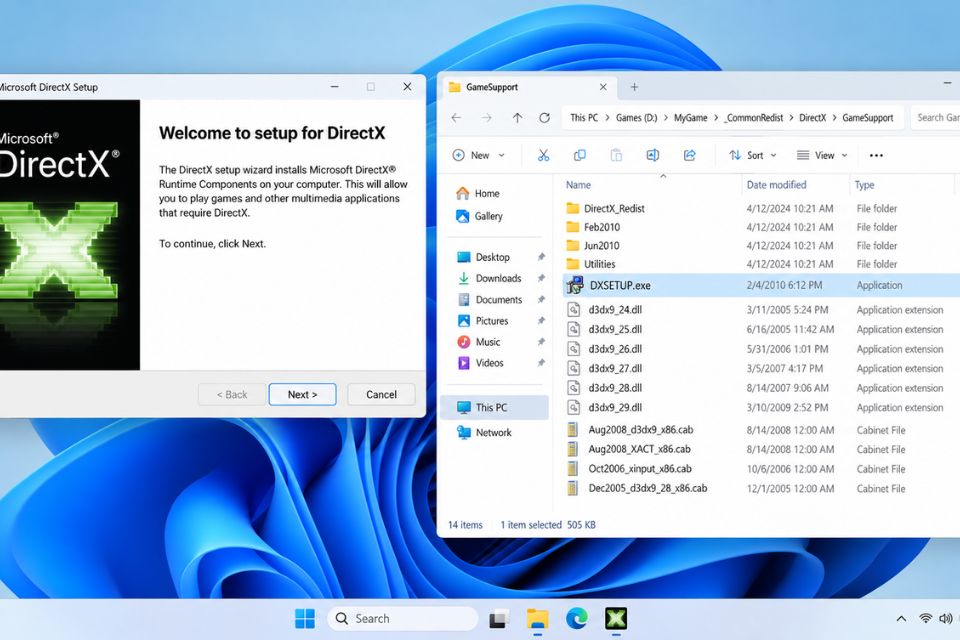Select Aug2008_XACT_x86.cab file

tap(639, 450)
